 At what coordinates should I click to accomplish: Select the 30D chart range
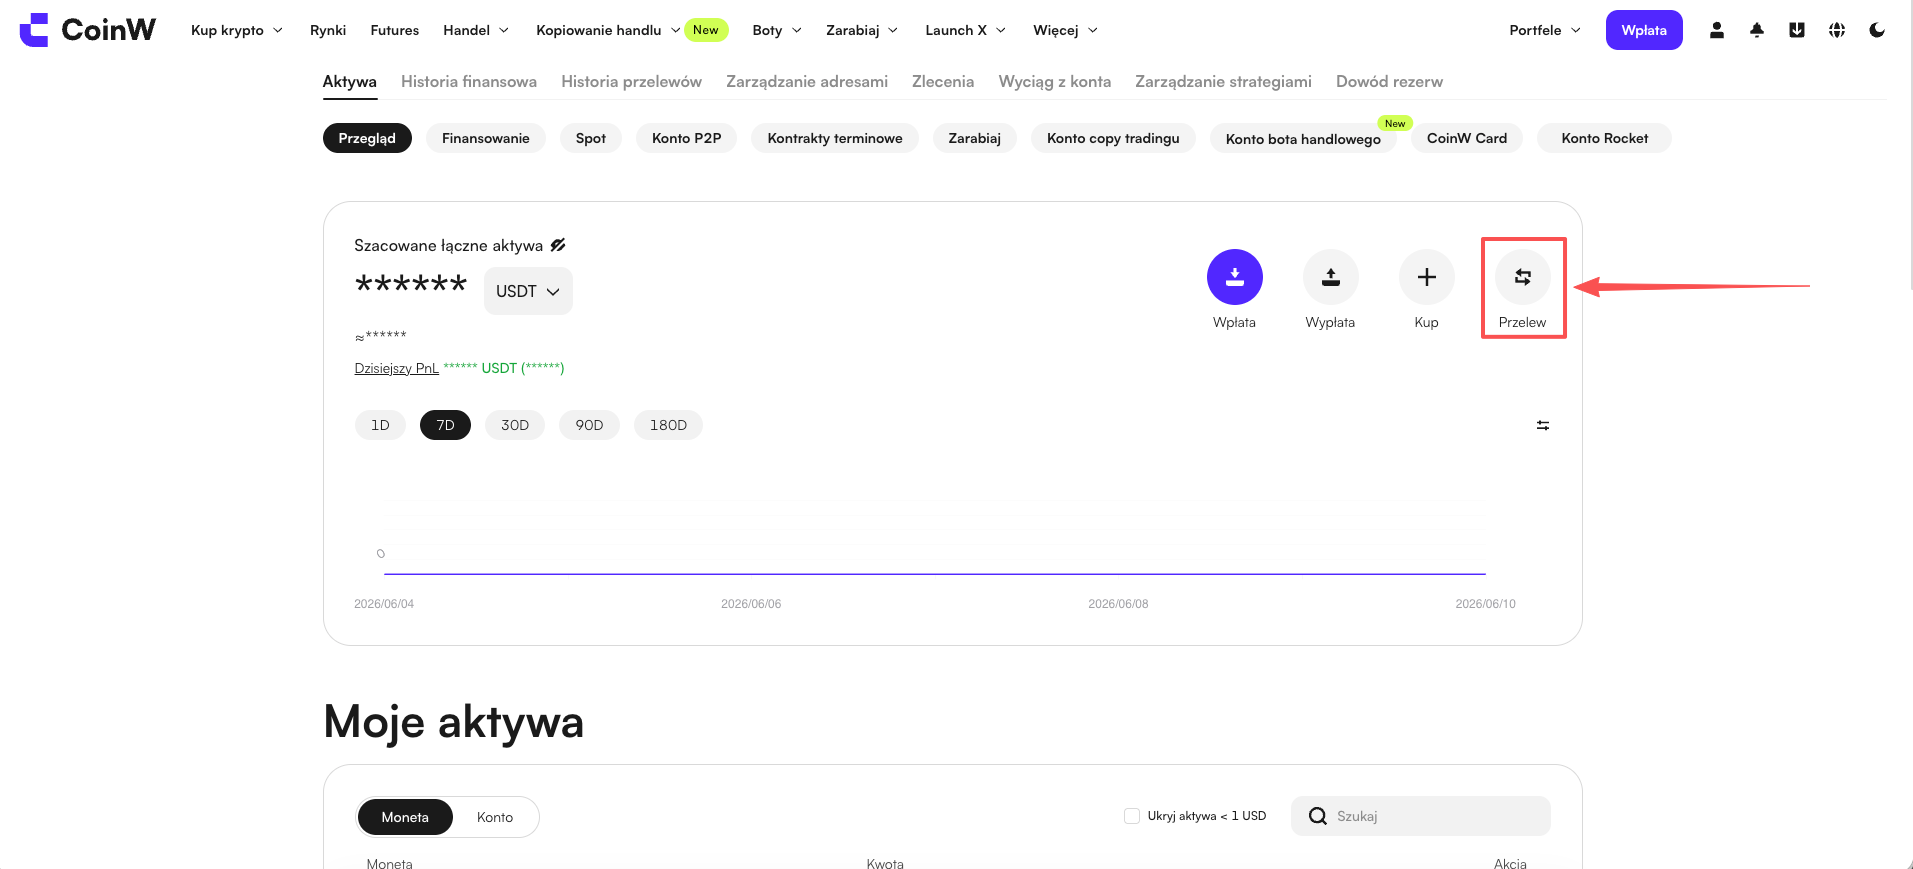click(515, 425)
